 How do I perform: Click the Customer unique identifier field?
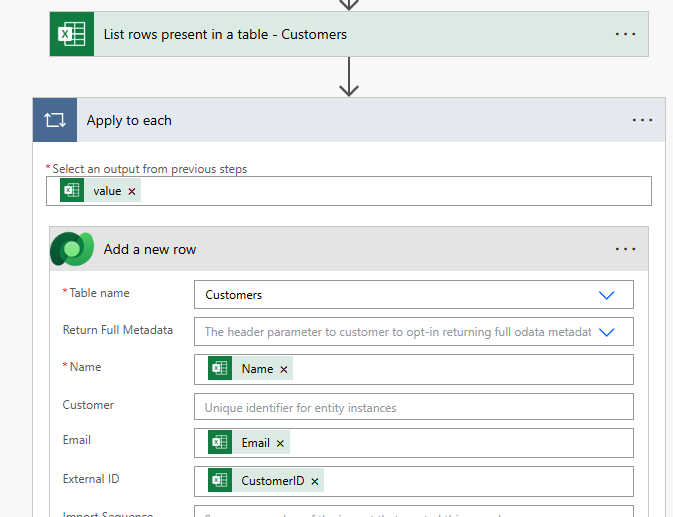pos(413,407)
